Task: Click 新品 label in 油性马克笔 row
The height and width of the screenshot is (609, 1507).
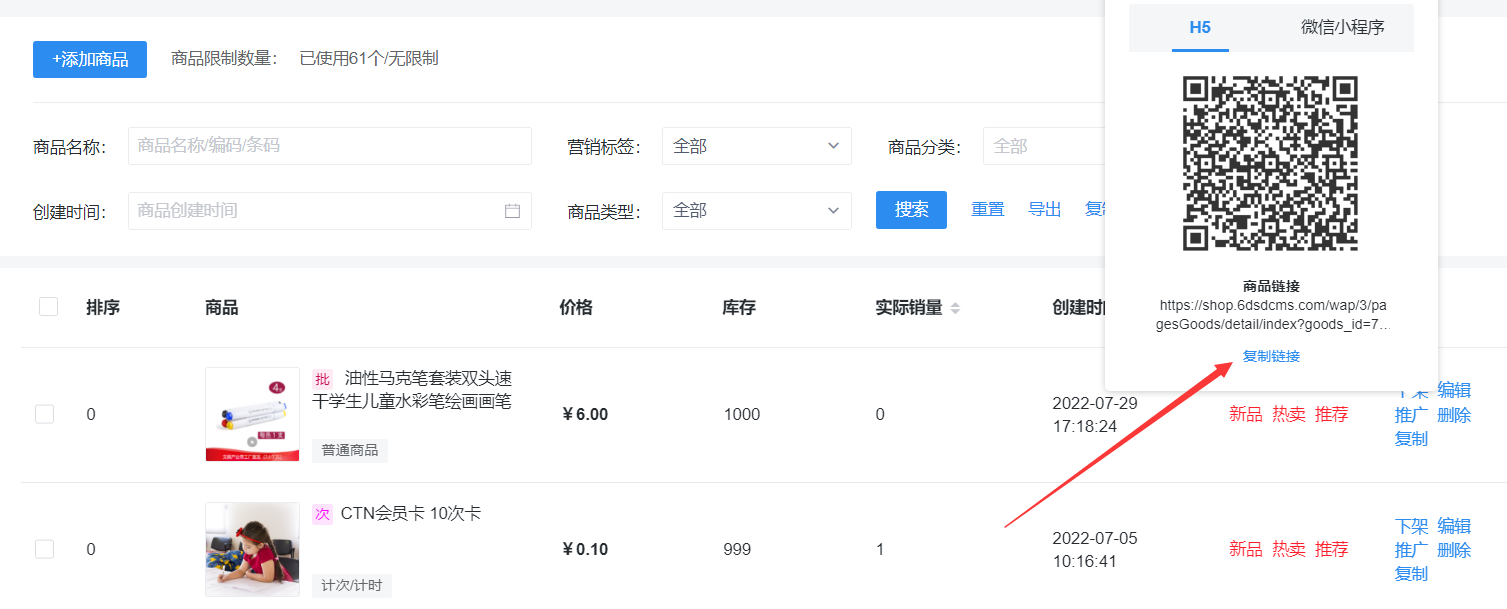Action: [x=1246, y=414]
